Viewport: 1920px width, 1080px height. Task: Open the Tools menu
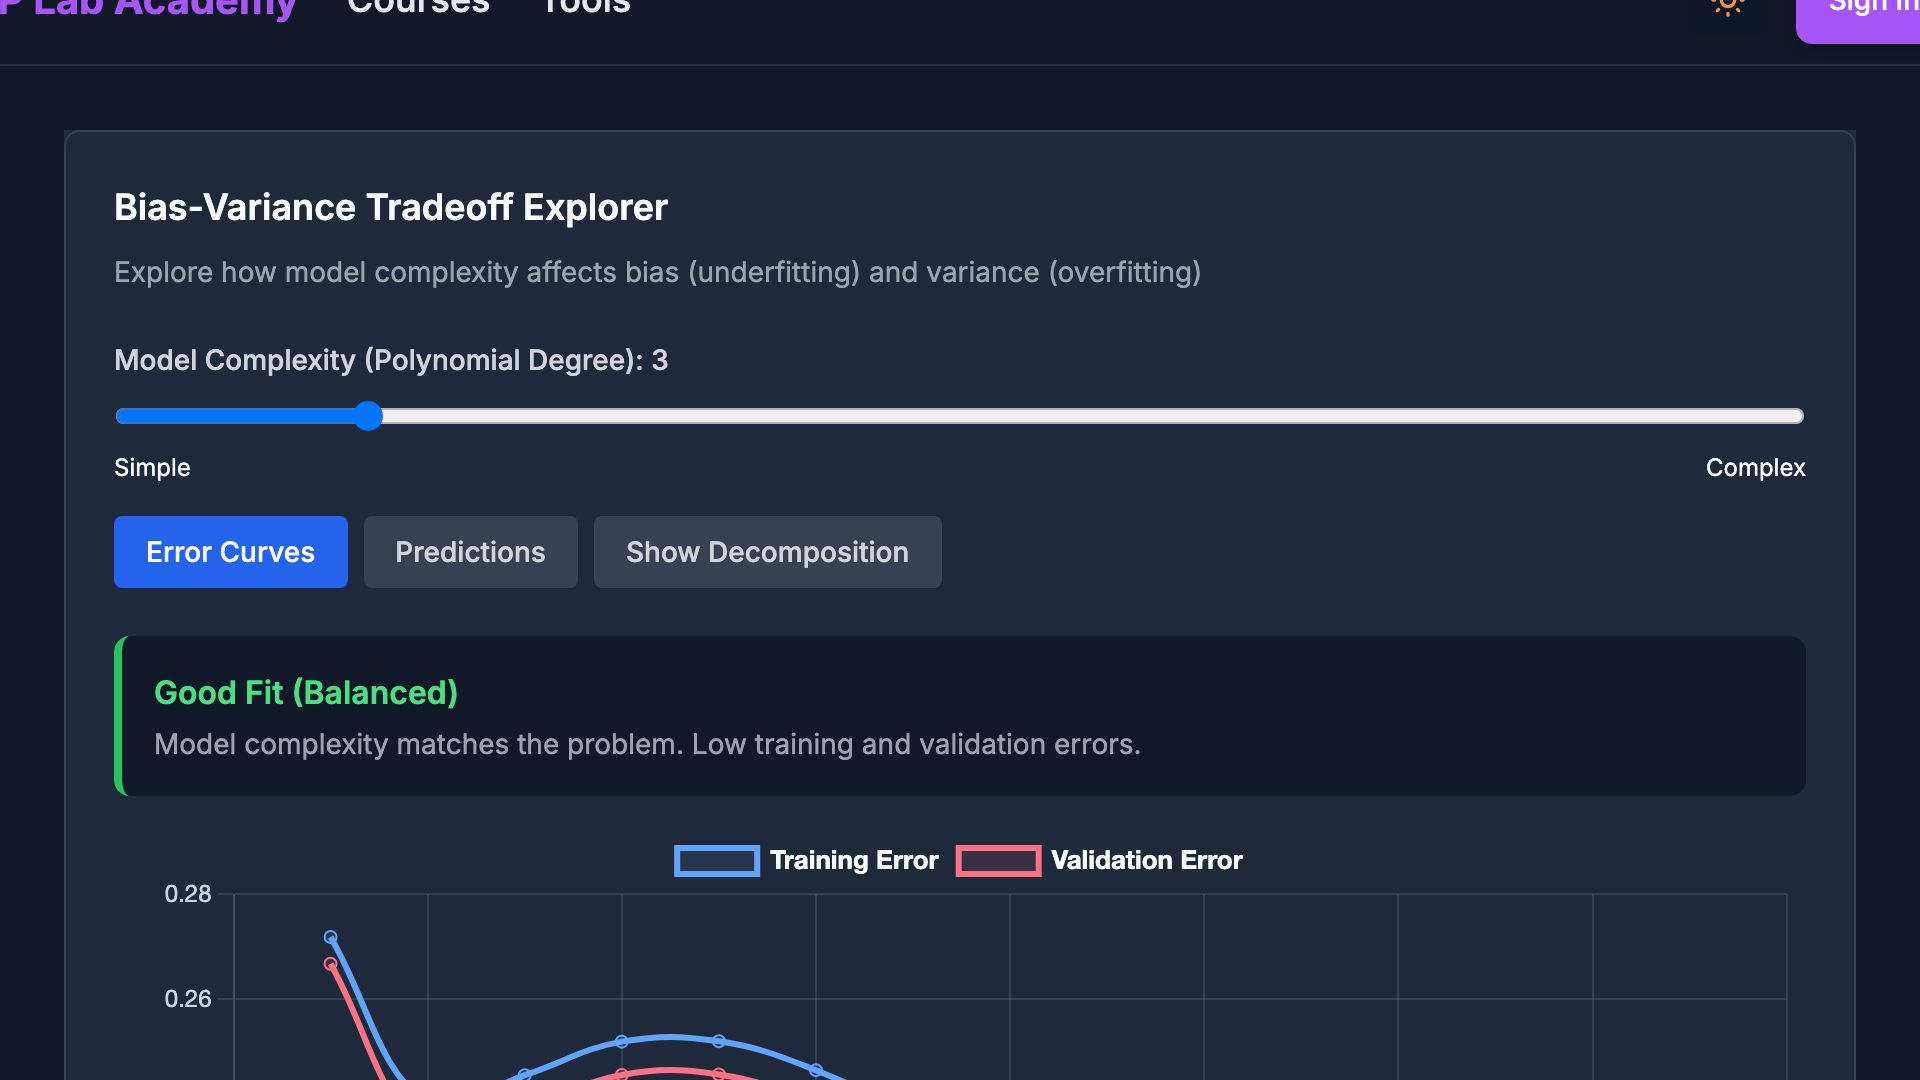click(x=586, y=6)
